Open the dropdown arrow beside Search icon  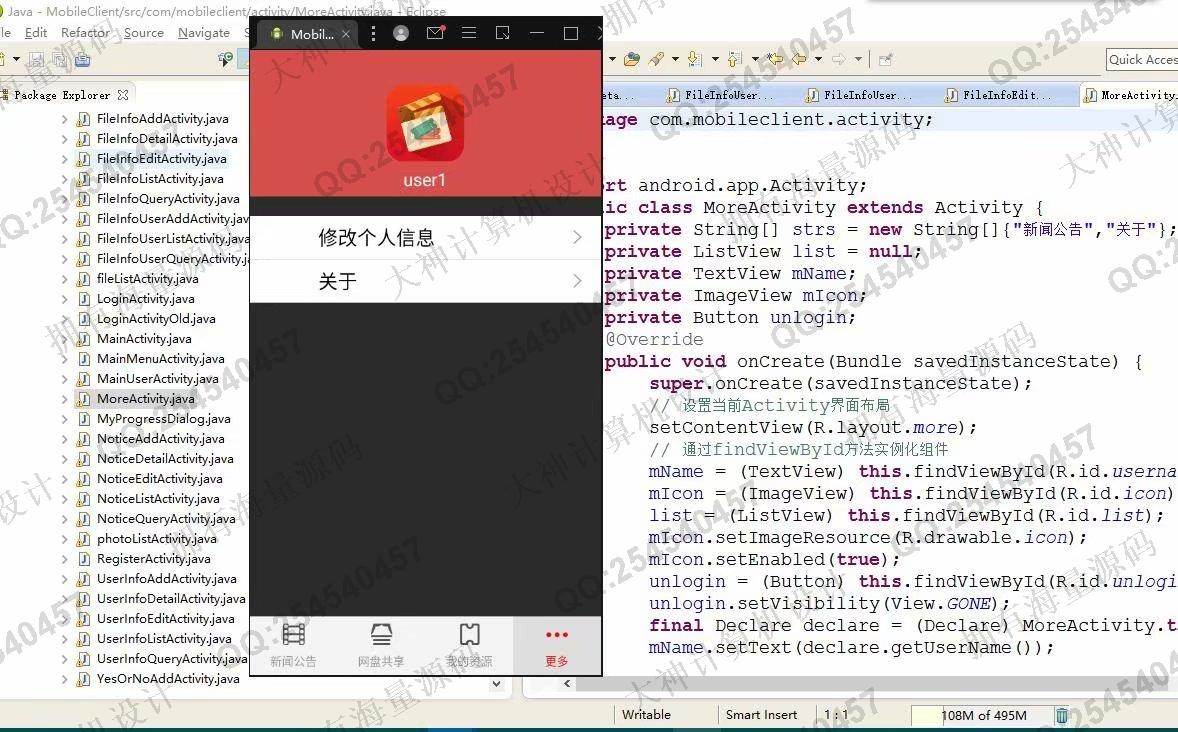[675, 59]
